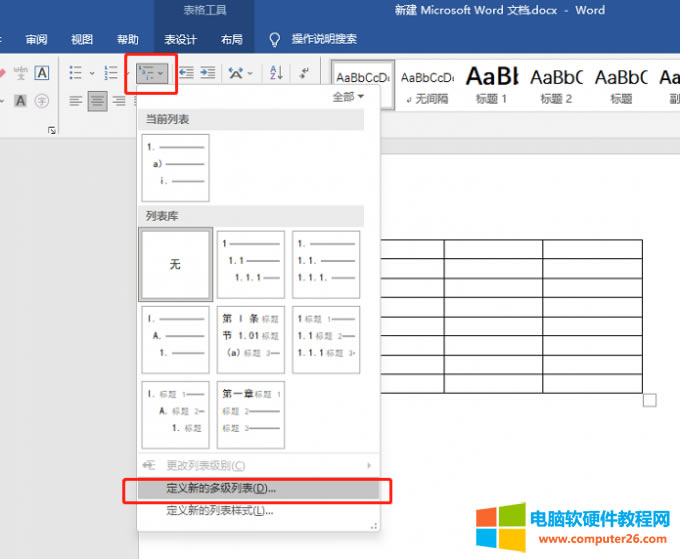Open the '表设计' ribbon tab

click(x=181, y=40)
